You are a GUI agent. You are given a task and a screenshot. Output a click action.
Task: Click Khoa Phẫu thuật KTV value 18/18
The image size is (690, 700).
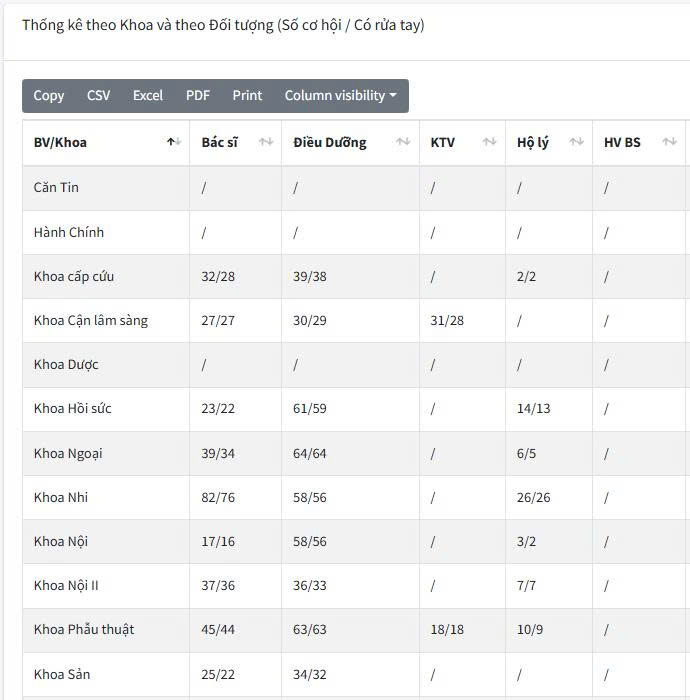[x=447, y=629]
